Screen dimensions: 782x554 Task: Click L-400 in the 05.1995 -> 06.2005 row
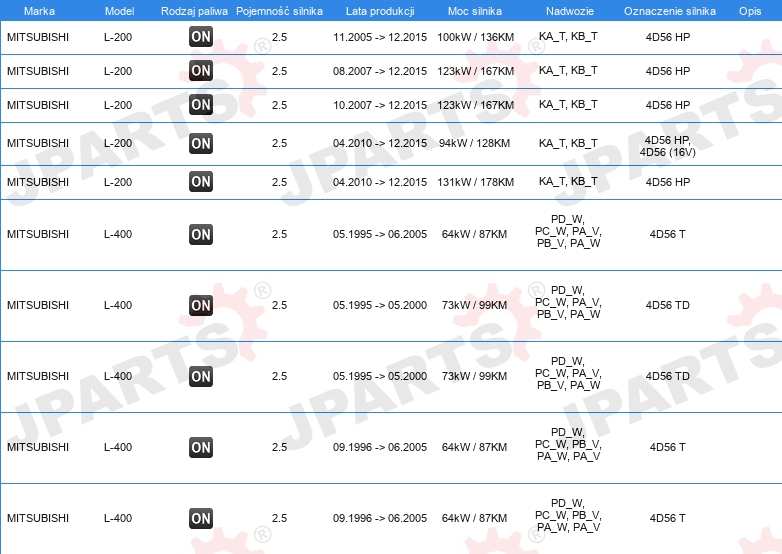click(x=118, y=234)
